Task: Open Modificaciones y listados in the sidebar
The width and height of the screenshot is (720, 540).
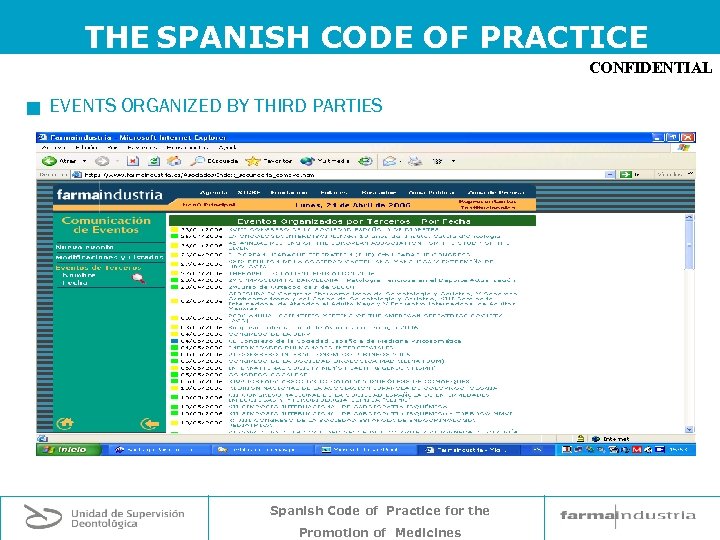Action: [109, 257]
